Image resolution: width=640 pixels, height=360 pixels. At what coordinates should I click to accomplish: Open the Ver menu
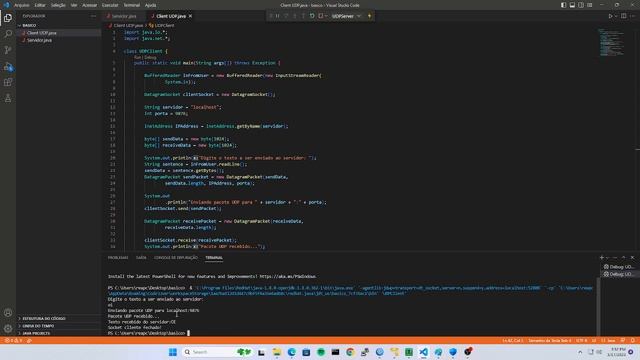74,5
